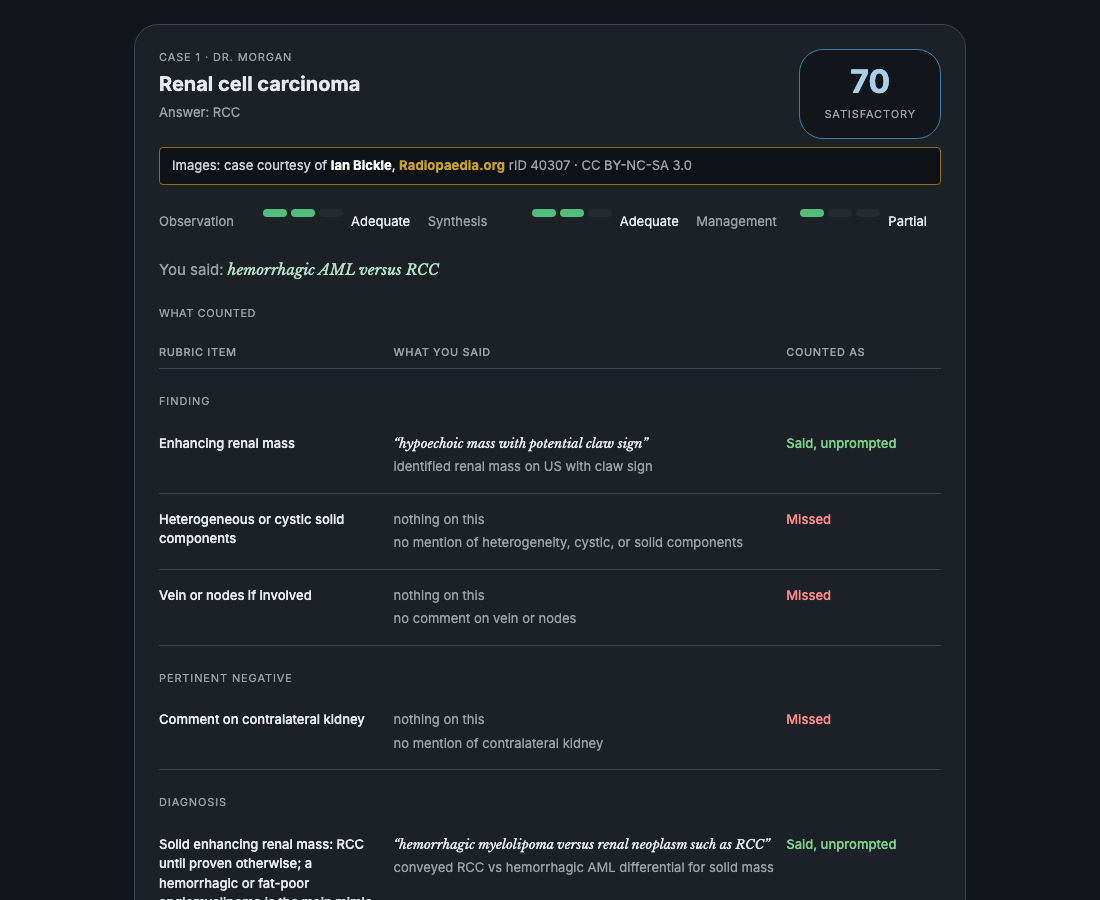
Task: Click 'nothing on this' in the Vein or nodes row
Action: click(x=438, y=596)
